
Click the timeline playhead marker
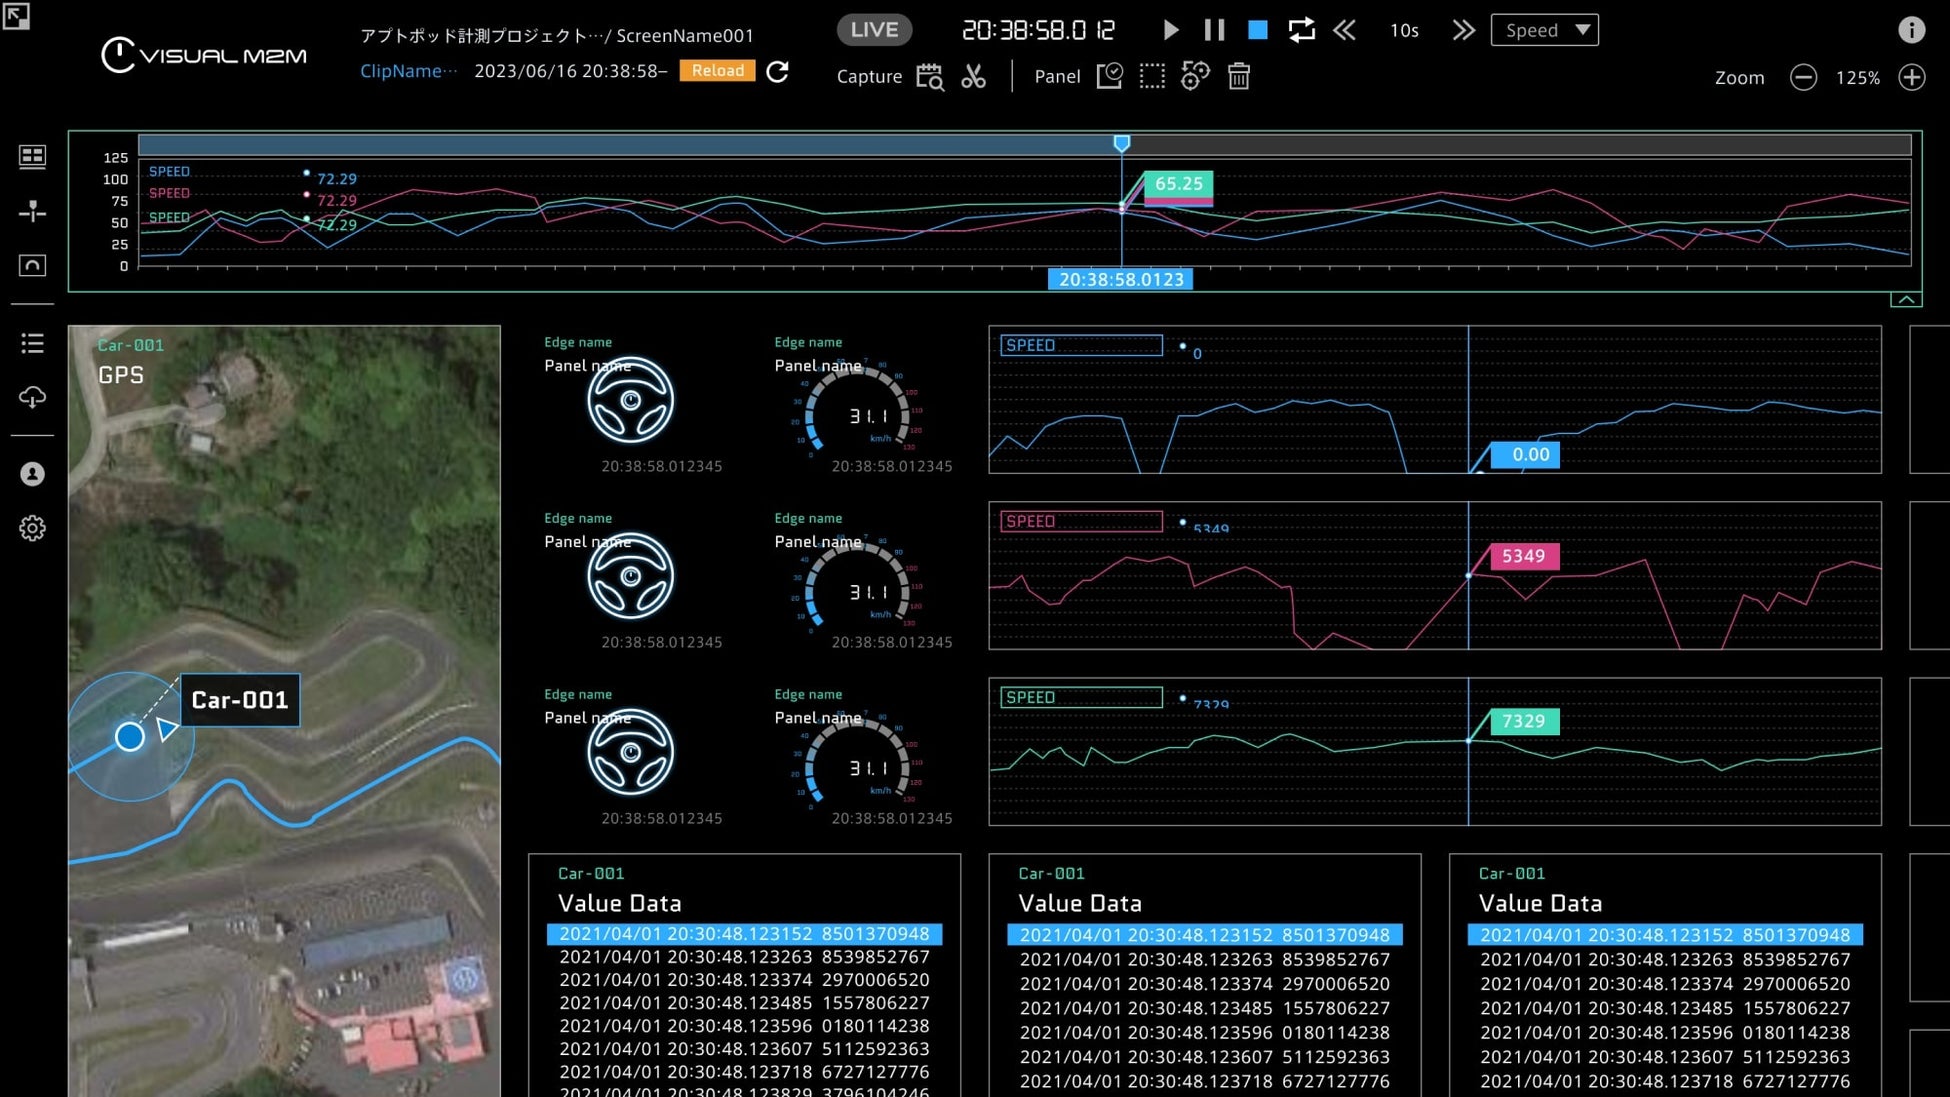pyautogui.click(x=1122, y=144)
